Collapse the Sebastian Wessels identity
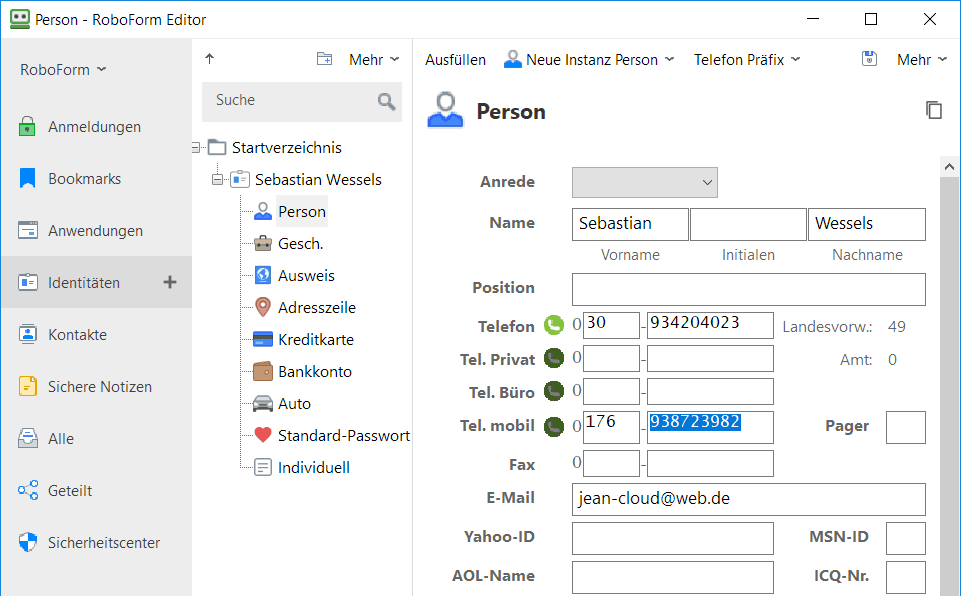The height and width of the screenshot is (596, 961). click(217, 180)
